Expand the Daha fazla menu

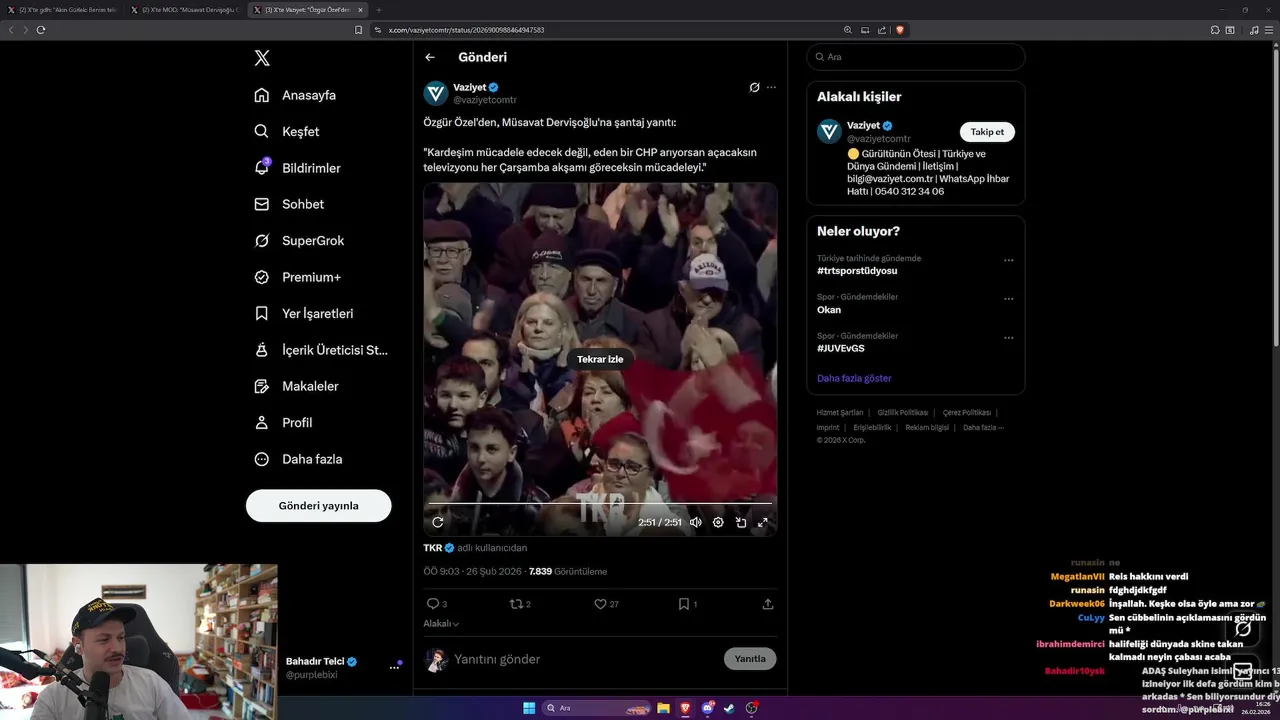298,459
